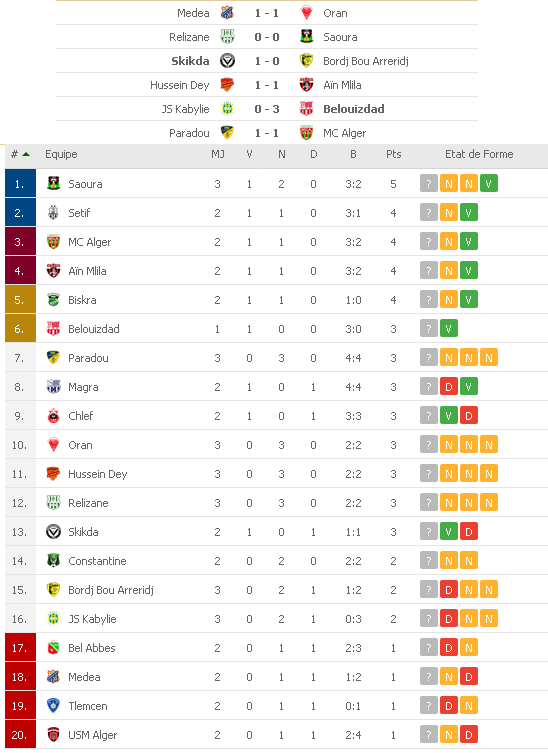
Task: Click USM Alger crest in last row
Action: coord(53,735)
